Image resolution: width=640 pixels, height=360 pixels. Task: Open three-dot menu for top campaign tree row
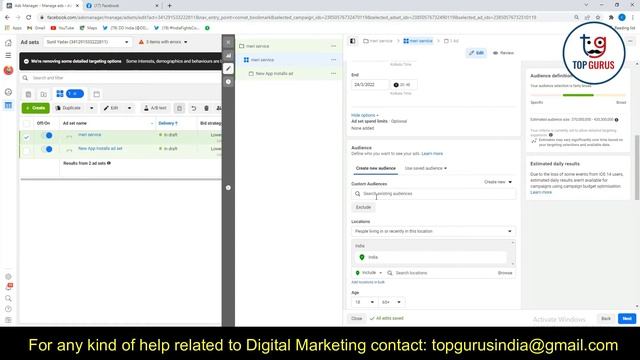(333, 46)
